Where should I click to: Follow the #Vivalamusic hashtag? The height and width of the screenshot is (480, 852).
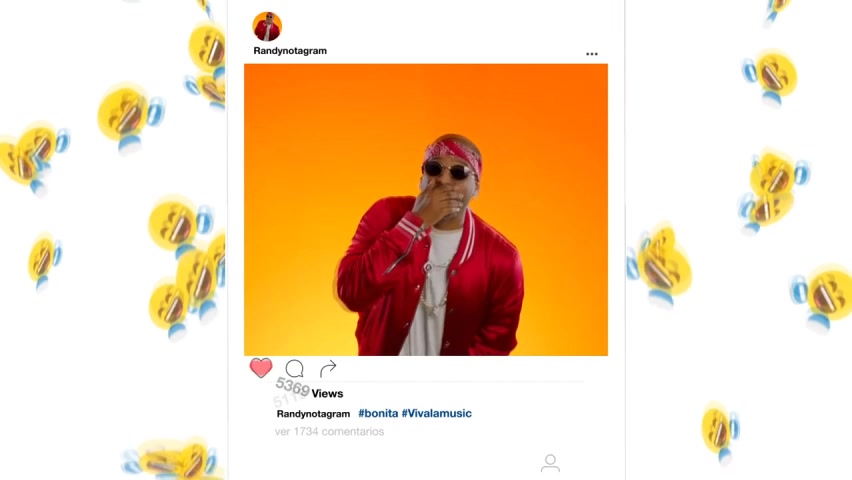[x=437, y=413]
